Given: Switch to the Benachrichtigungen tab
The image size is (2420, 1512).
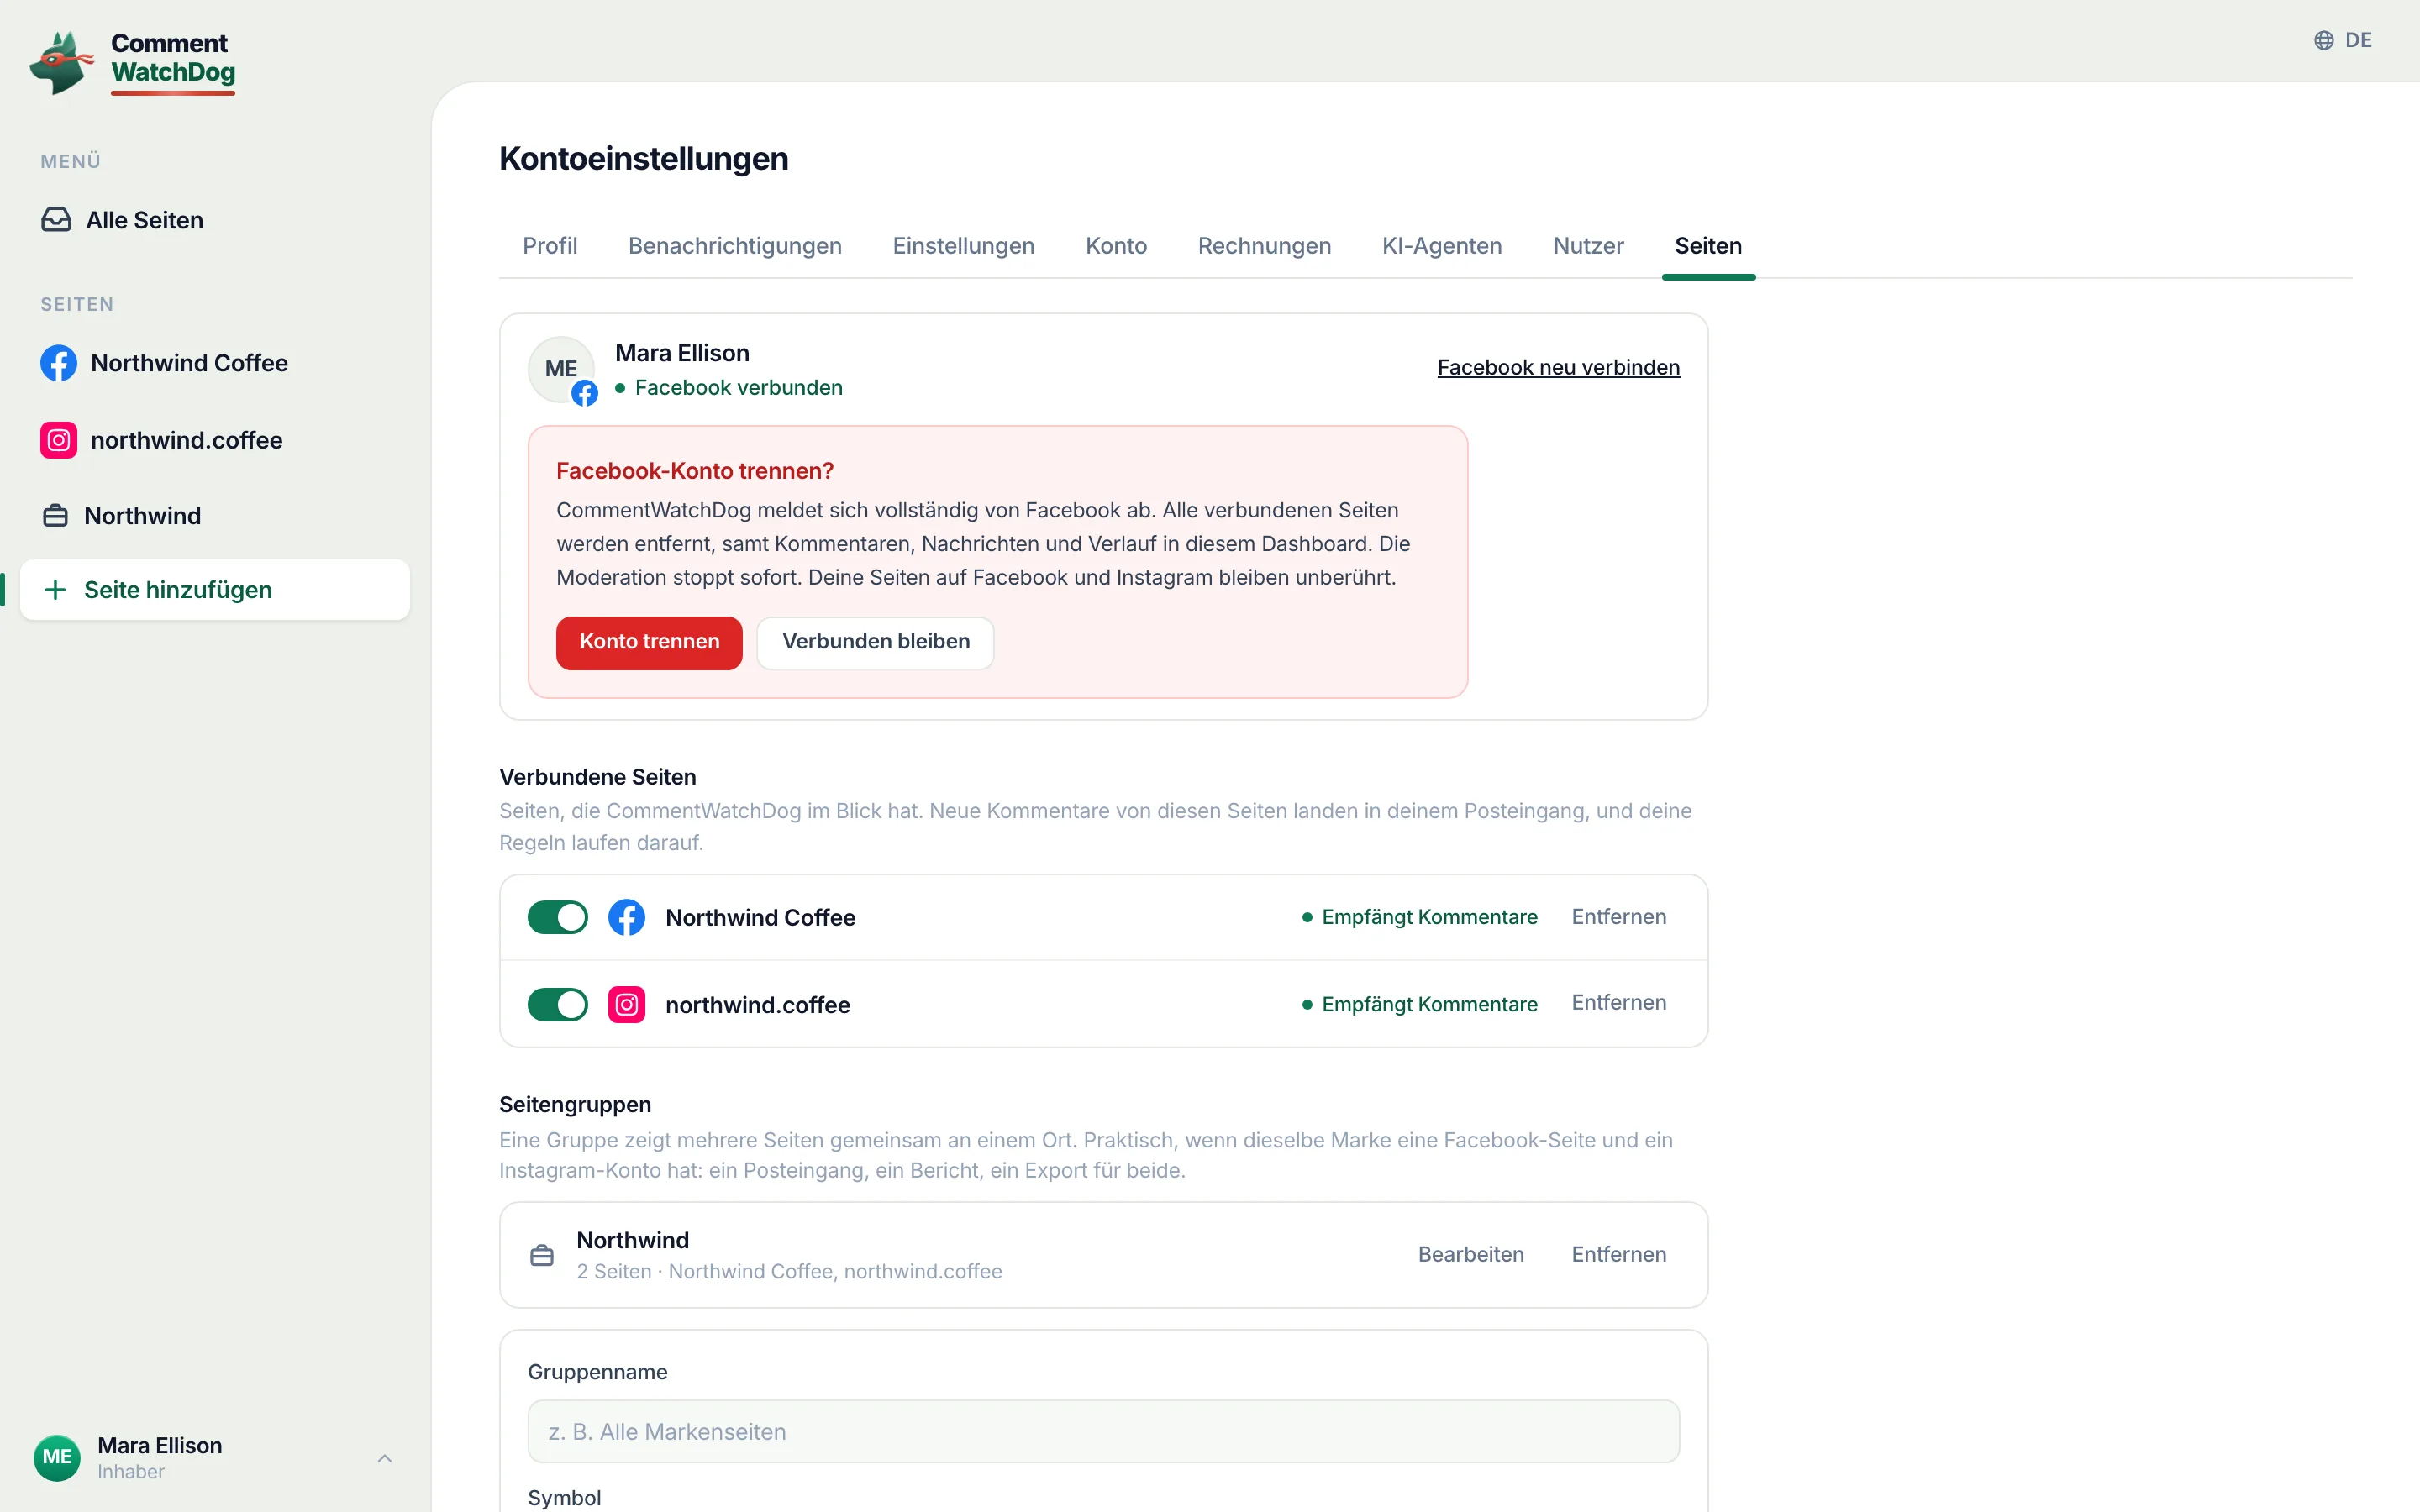Looking at the screenshot, I should coord(735,246).
